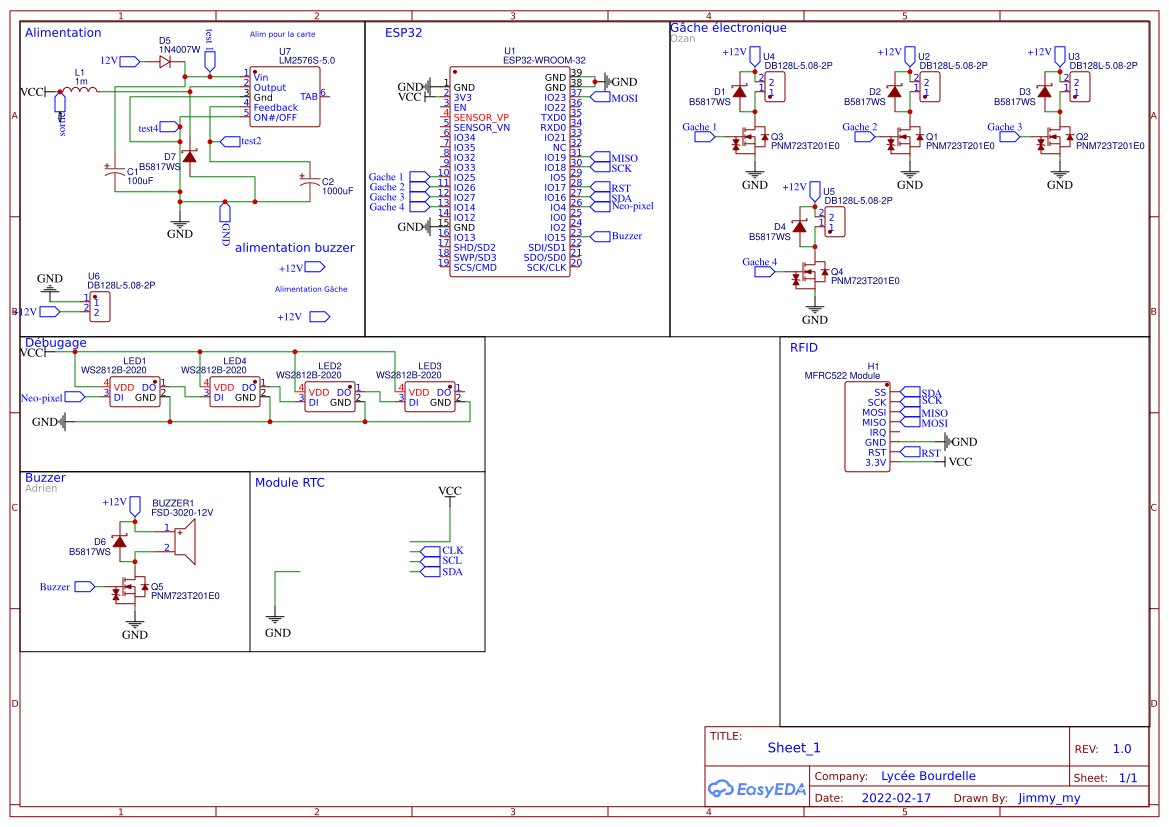Viewport: 1169px width, 827px height.
Task: Click the REV value 1.0
Action: pos(1122,749)
